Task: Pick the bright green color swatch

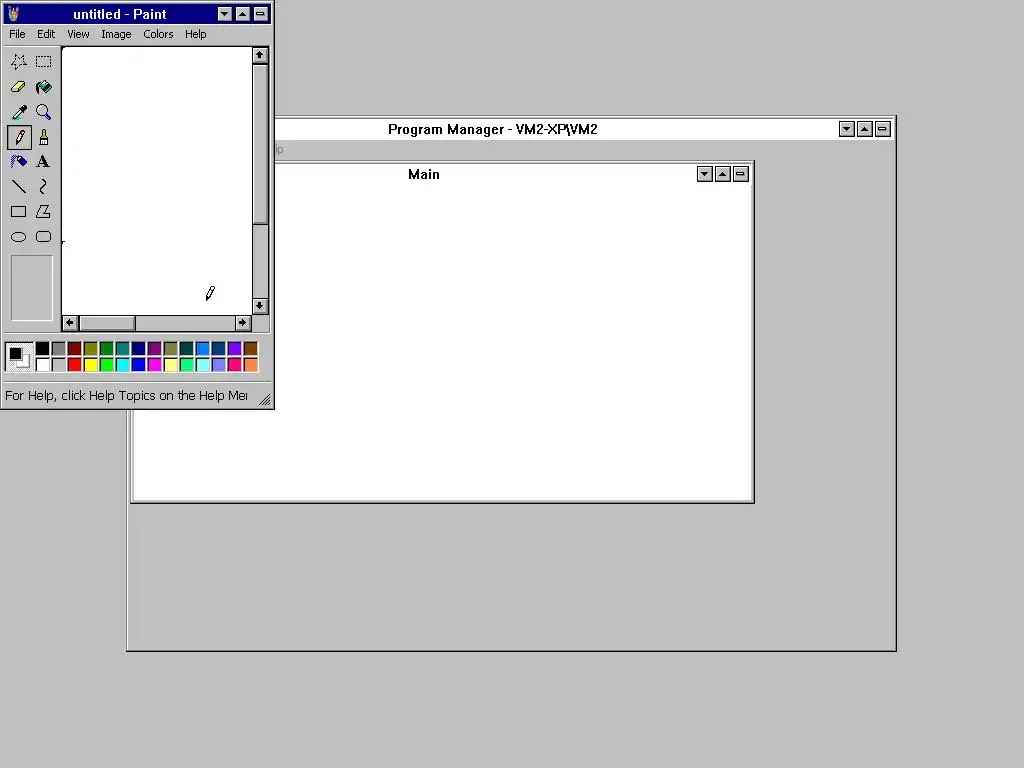Action: [106, 364]
